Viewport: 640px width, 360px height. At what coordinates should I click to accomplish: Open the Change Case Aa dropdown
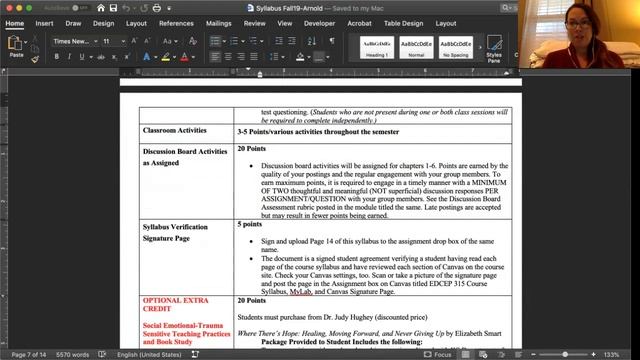(x=170, y=41)
